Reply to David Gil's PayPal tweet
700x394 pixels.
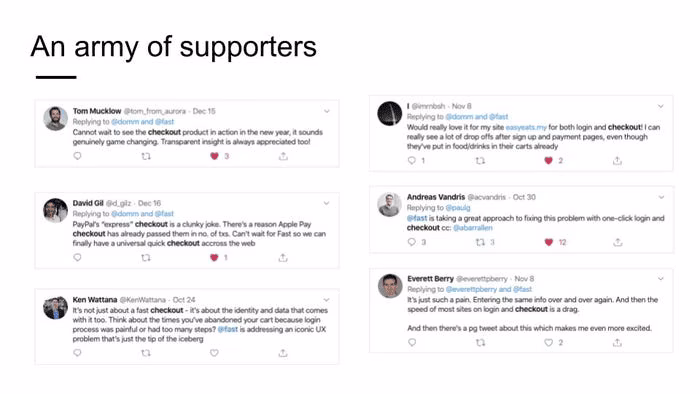tap(77, 257)
